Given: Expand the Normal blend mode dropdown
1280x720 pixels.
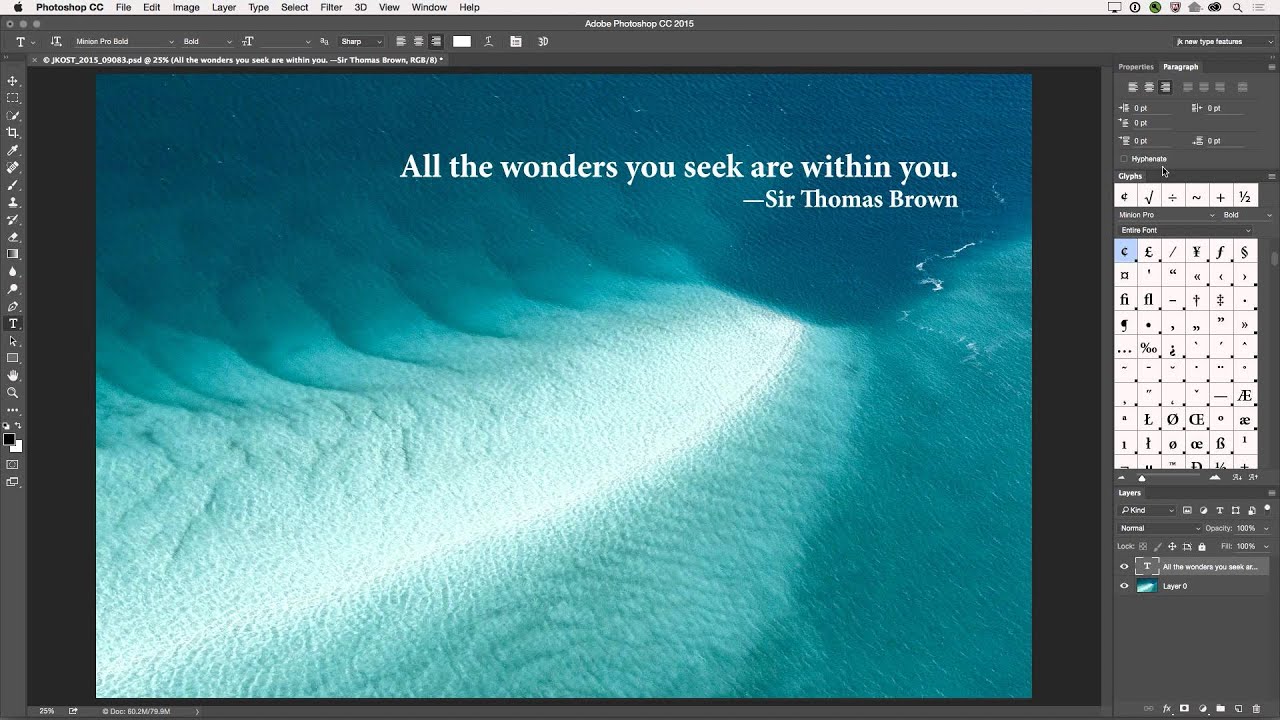Looking at the screenshot, I should (1159, 528).
